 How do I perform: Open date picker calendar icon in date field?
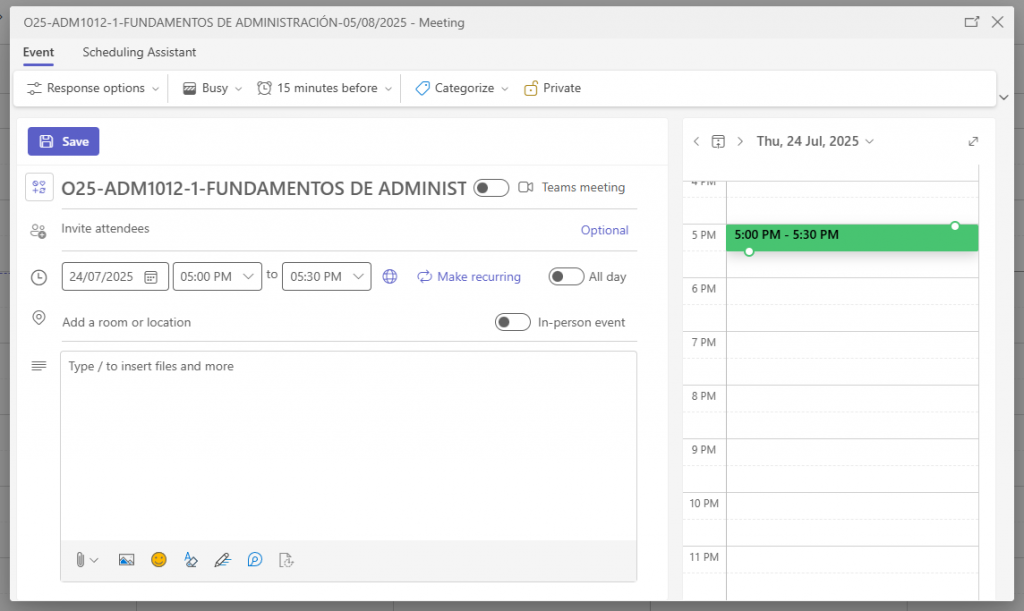(151, 277)
